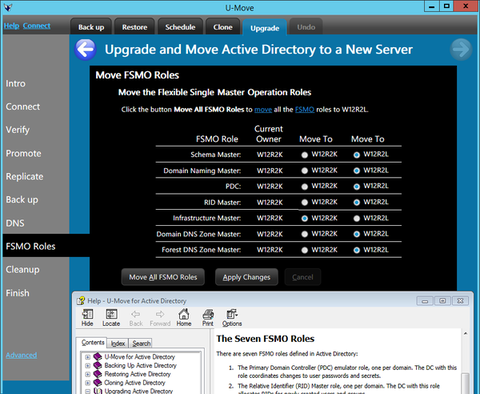Switch to the Clone tab

click(223, 27)
